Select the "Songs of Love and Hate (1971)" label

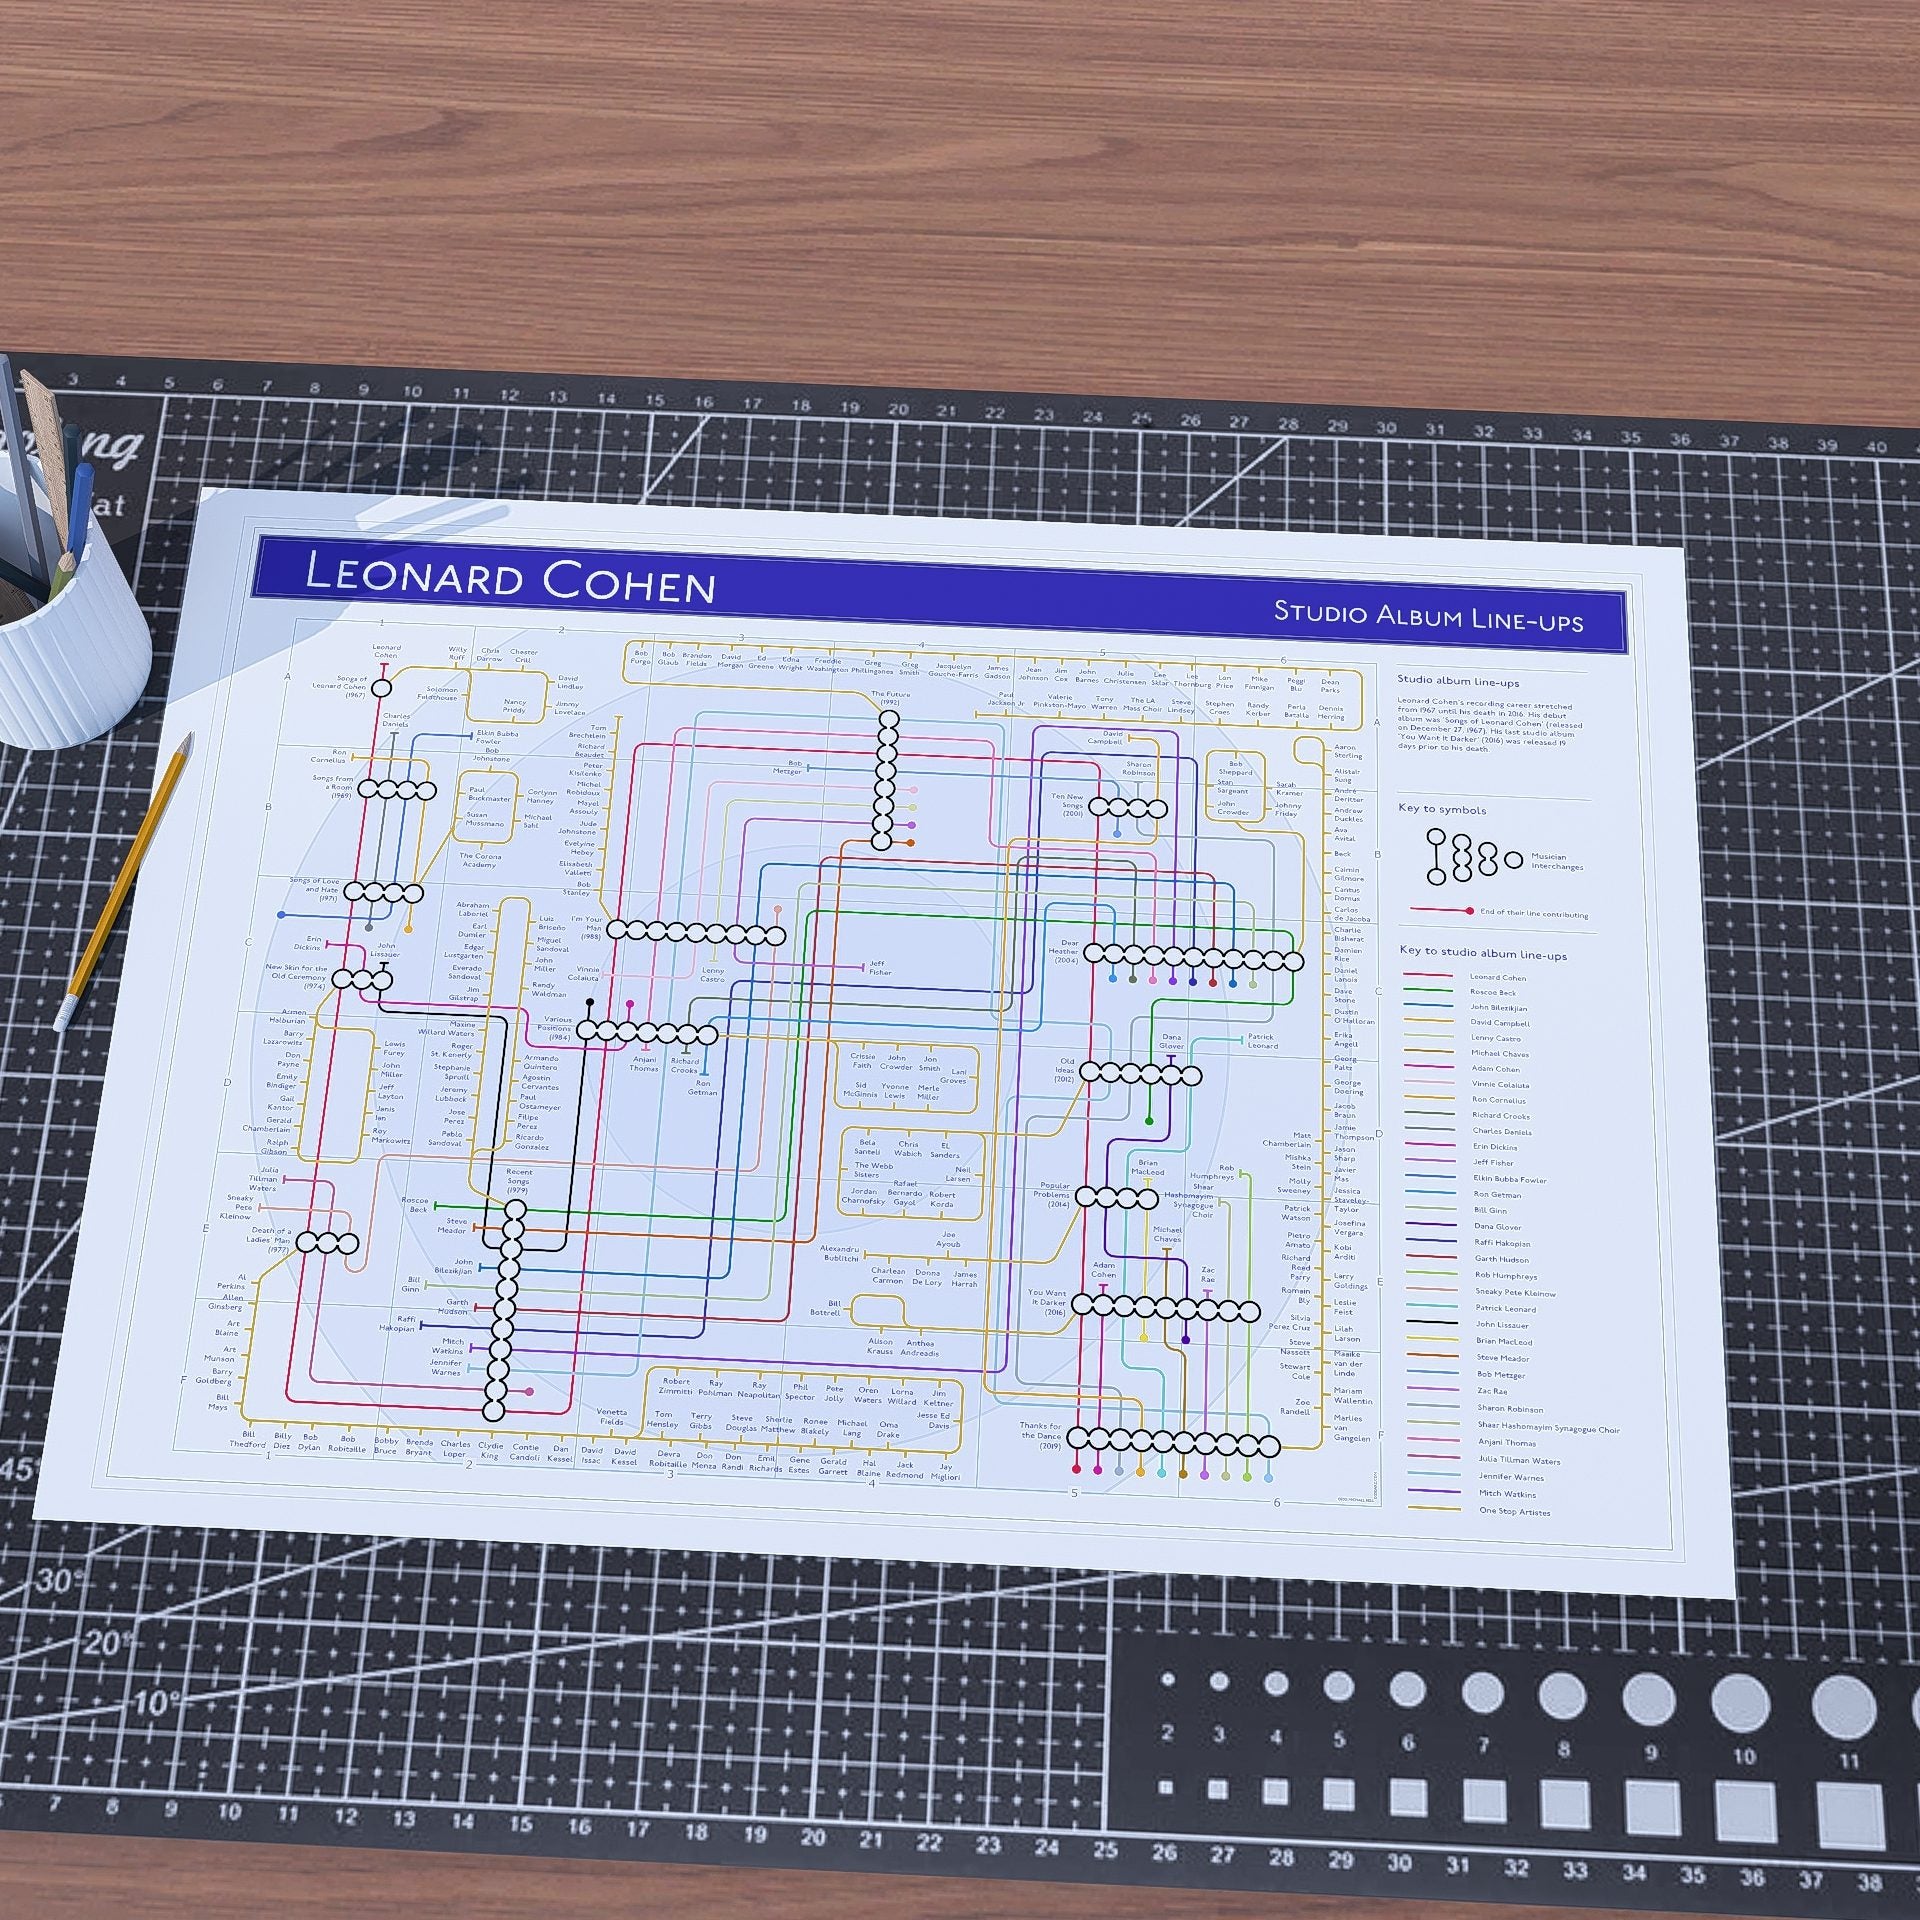315,889
